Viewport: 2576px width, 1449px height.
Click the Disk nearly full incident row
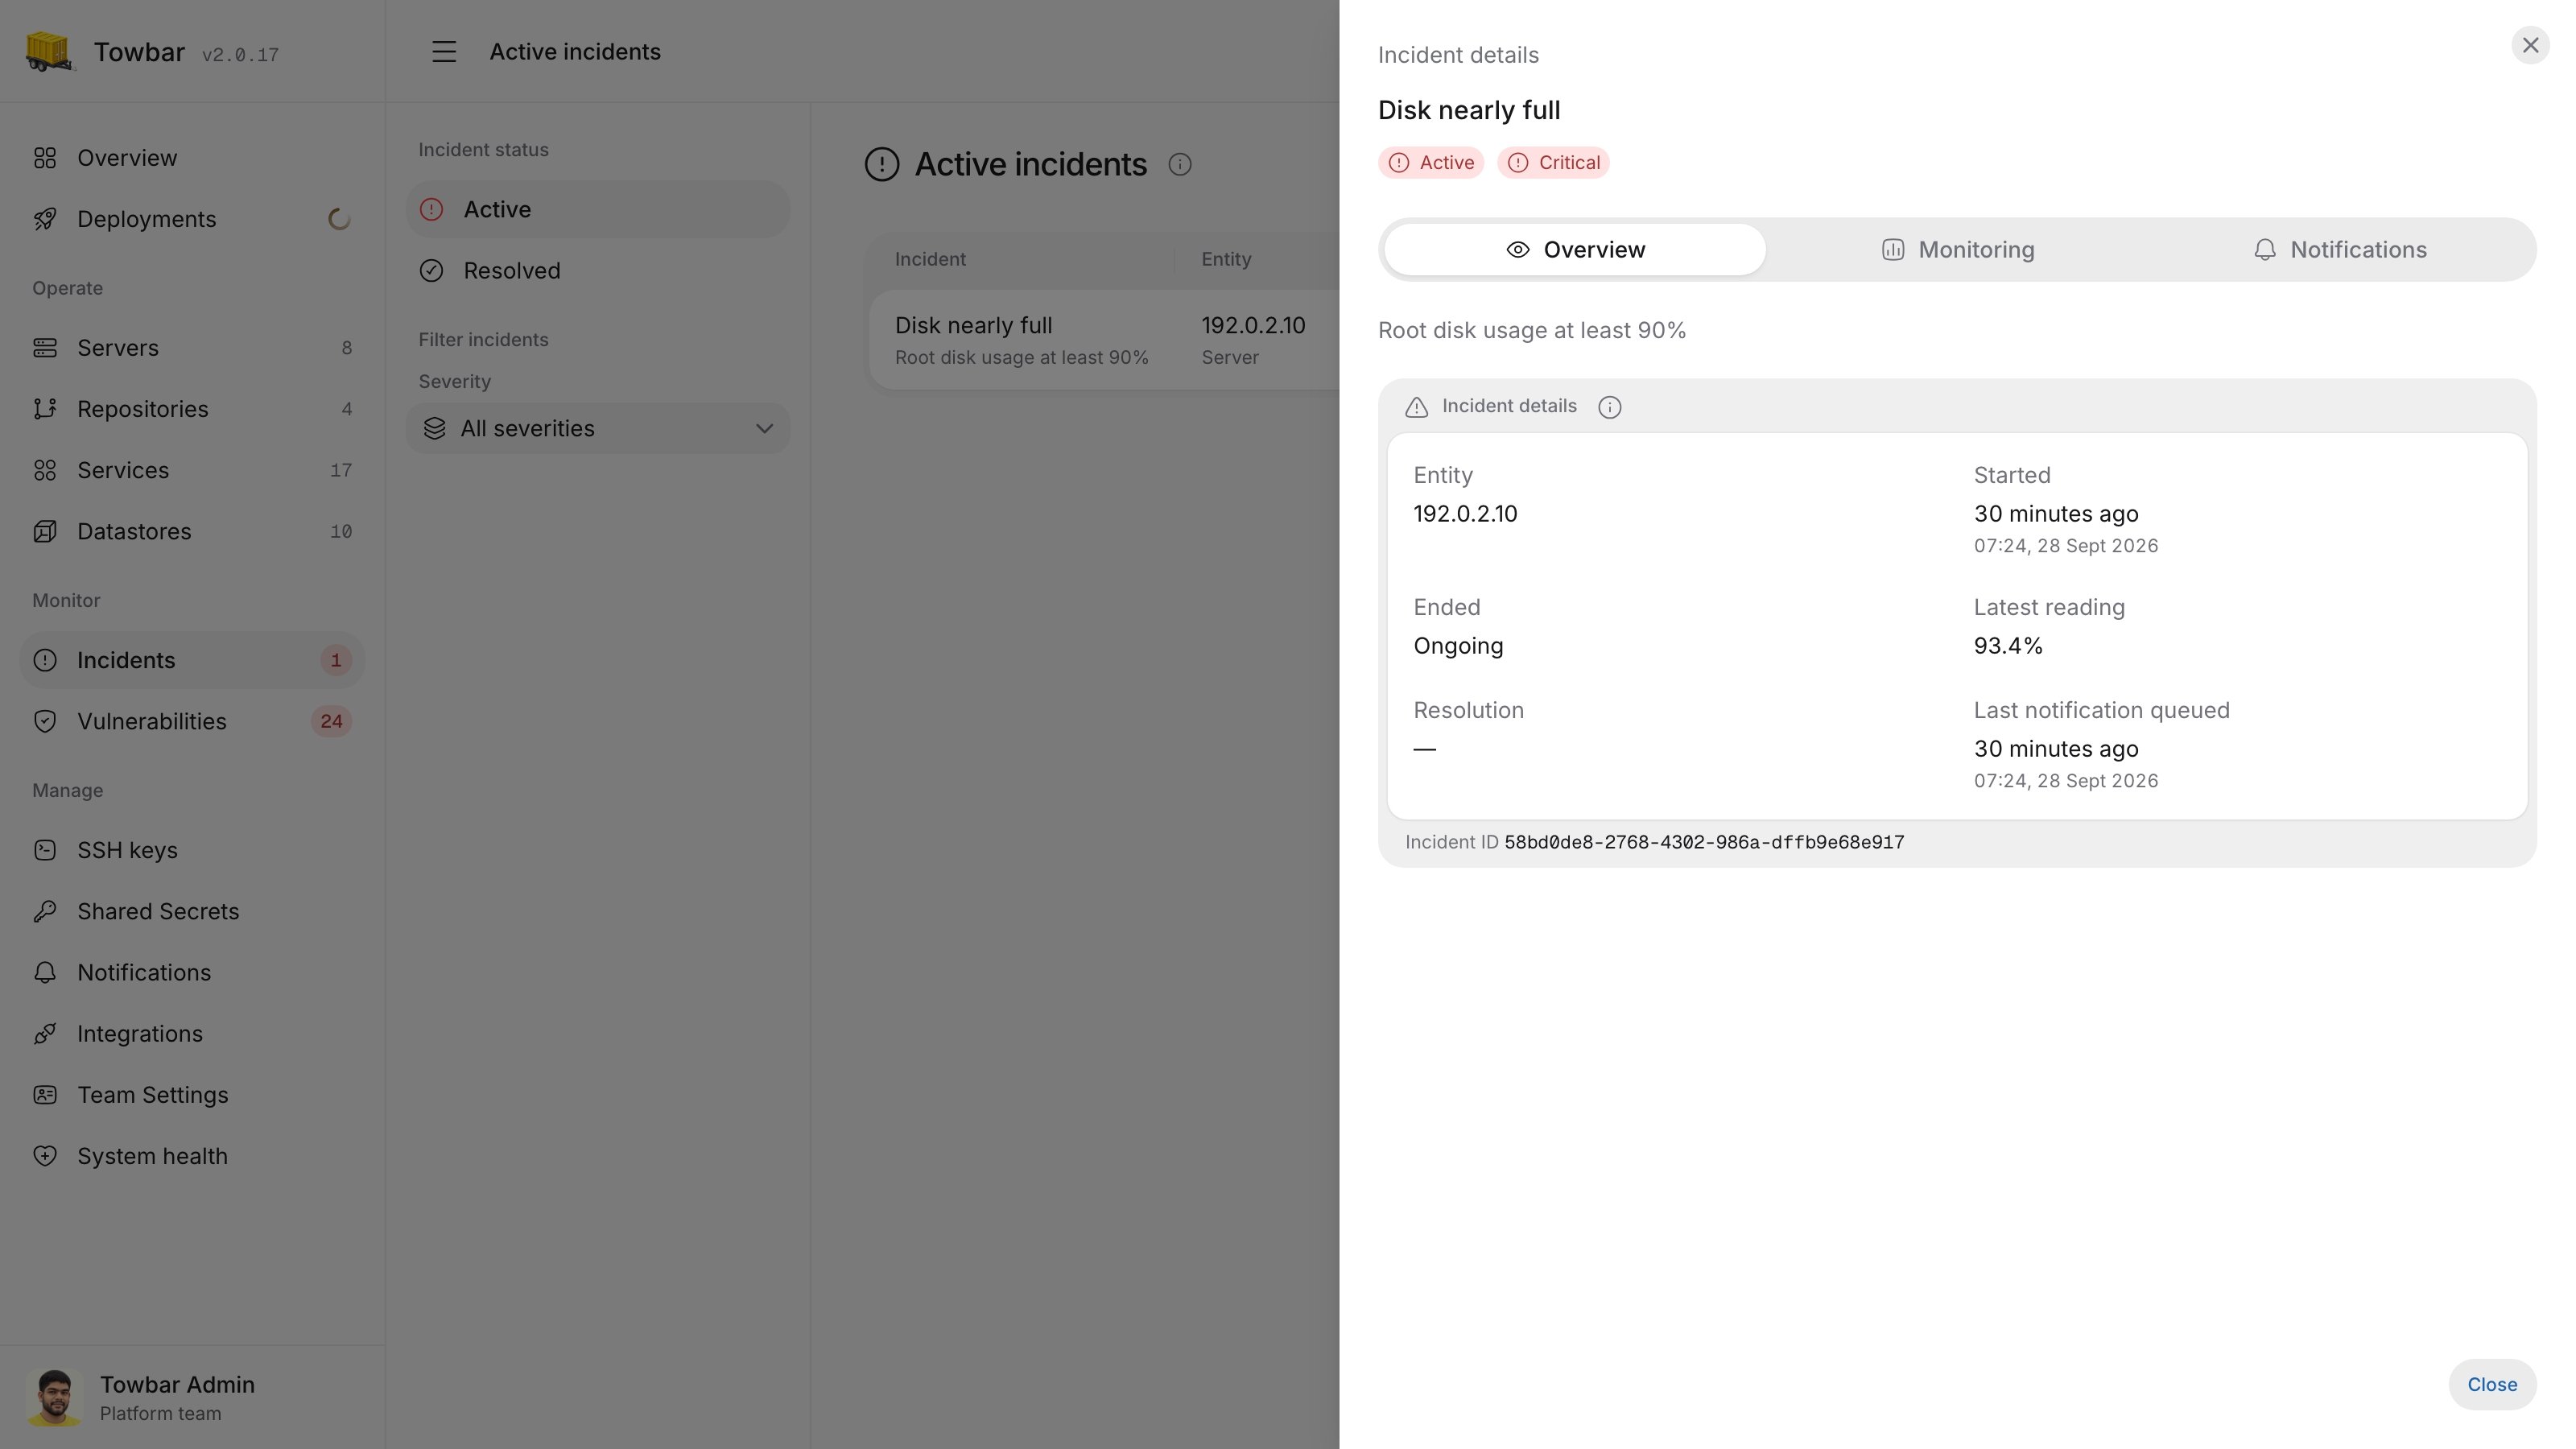[1104, 340]
